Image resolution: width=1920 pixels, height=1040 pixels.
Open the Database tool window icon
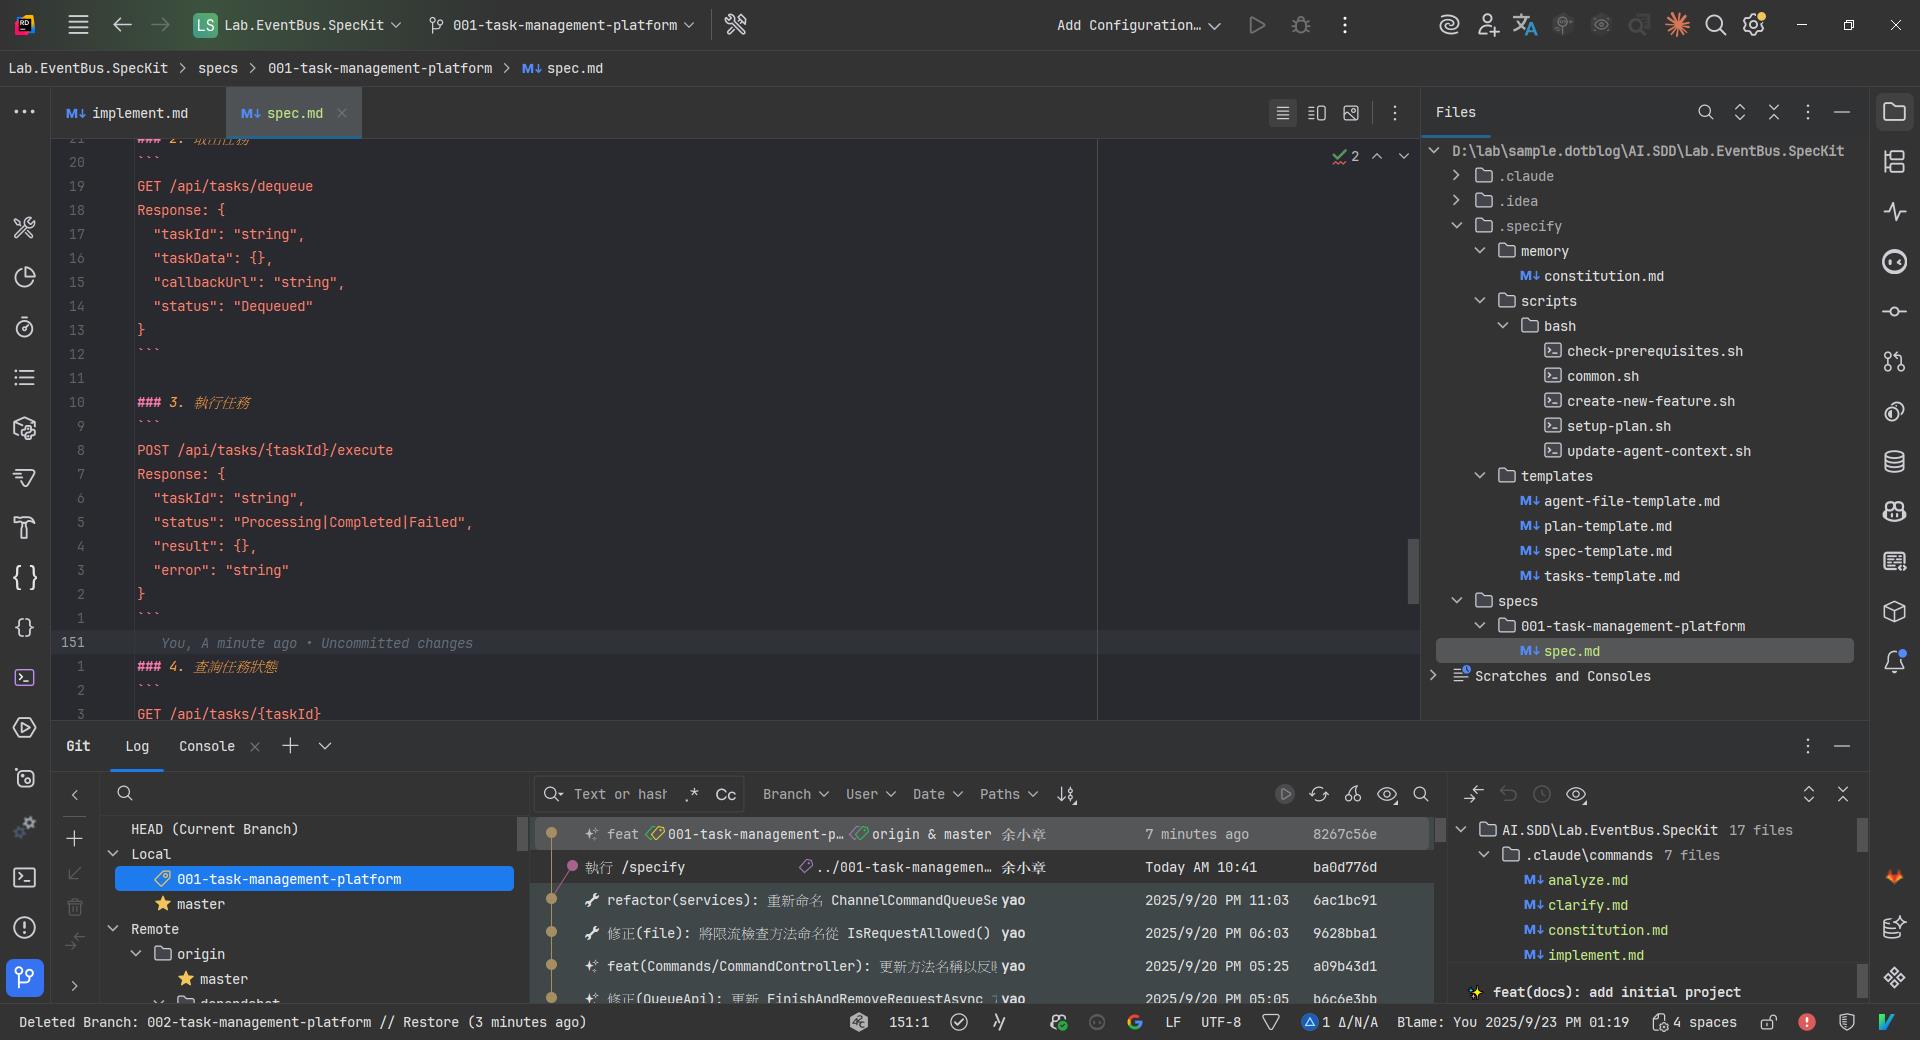tap(1894, 462)
